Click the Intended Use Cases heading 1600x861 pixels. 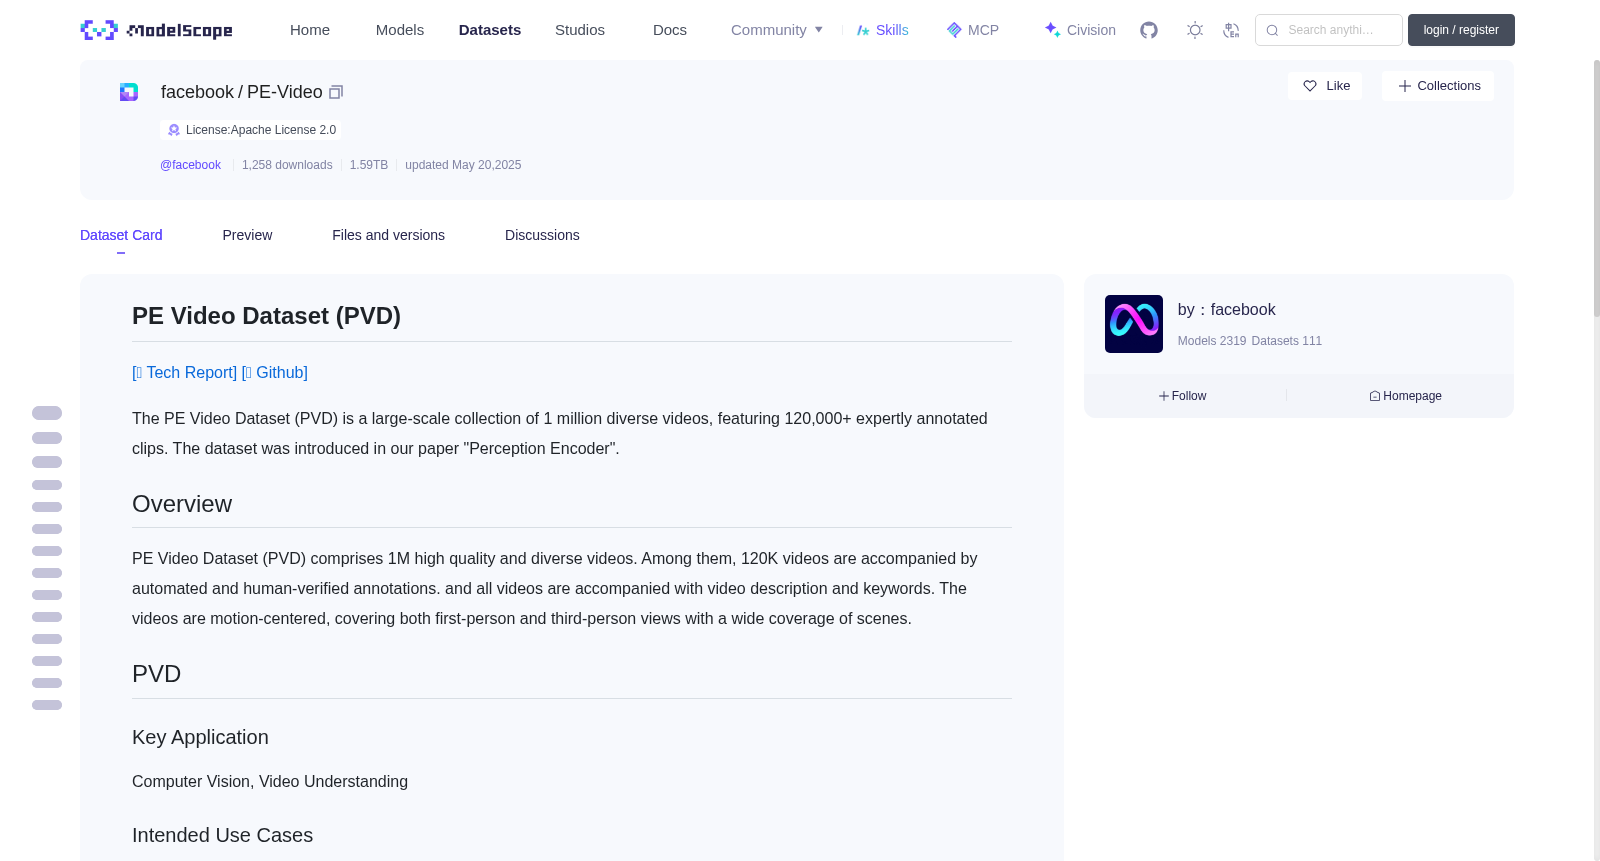pyautogui.click(x=222, y=835)
